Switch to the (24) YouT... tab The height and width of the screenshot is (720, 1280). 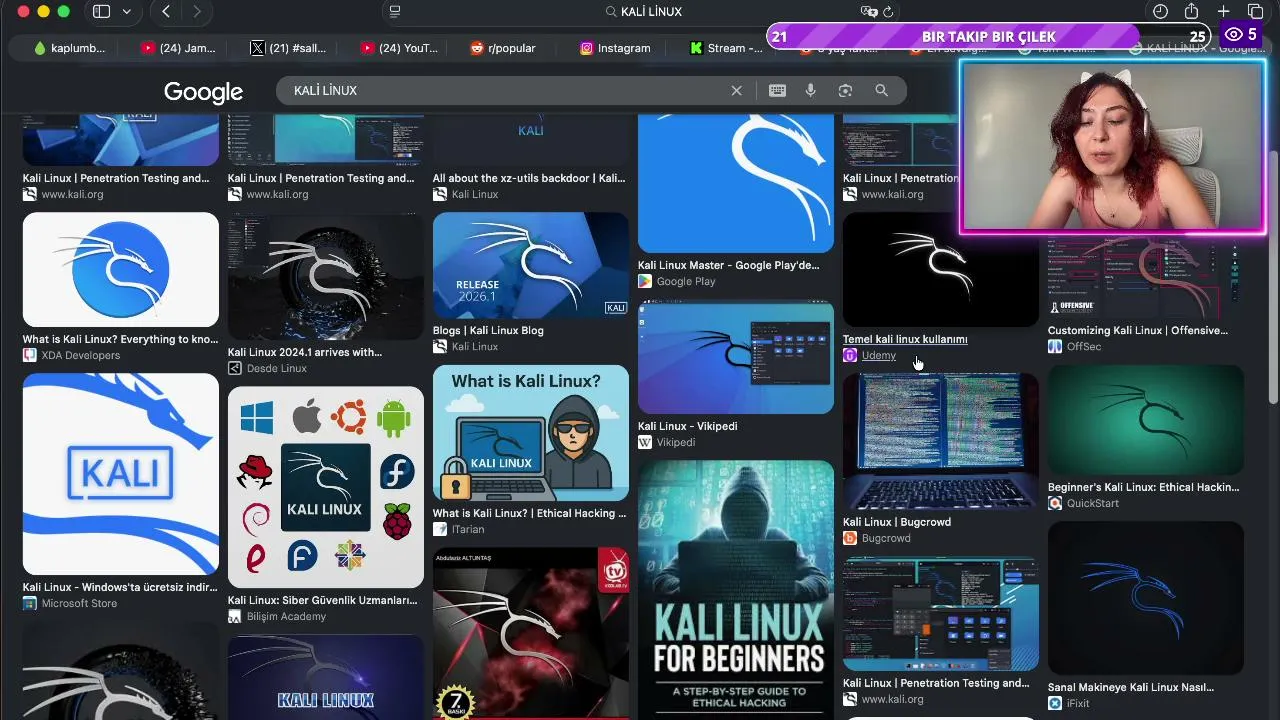pos(399,48)
